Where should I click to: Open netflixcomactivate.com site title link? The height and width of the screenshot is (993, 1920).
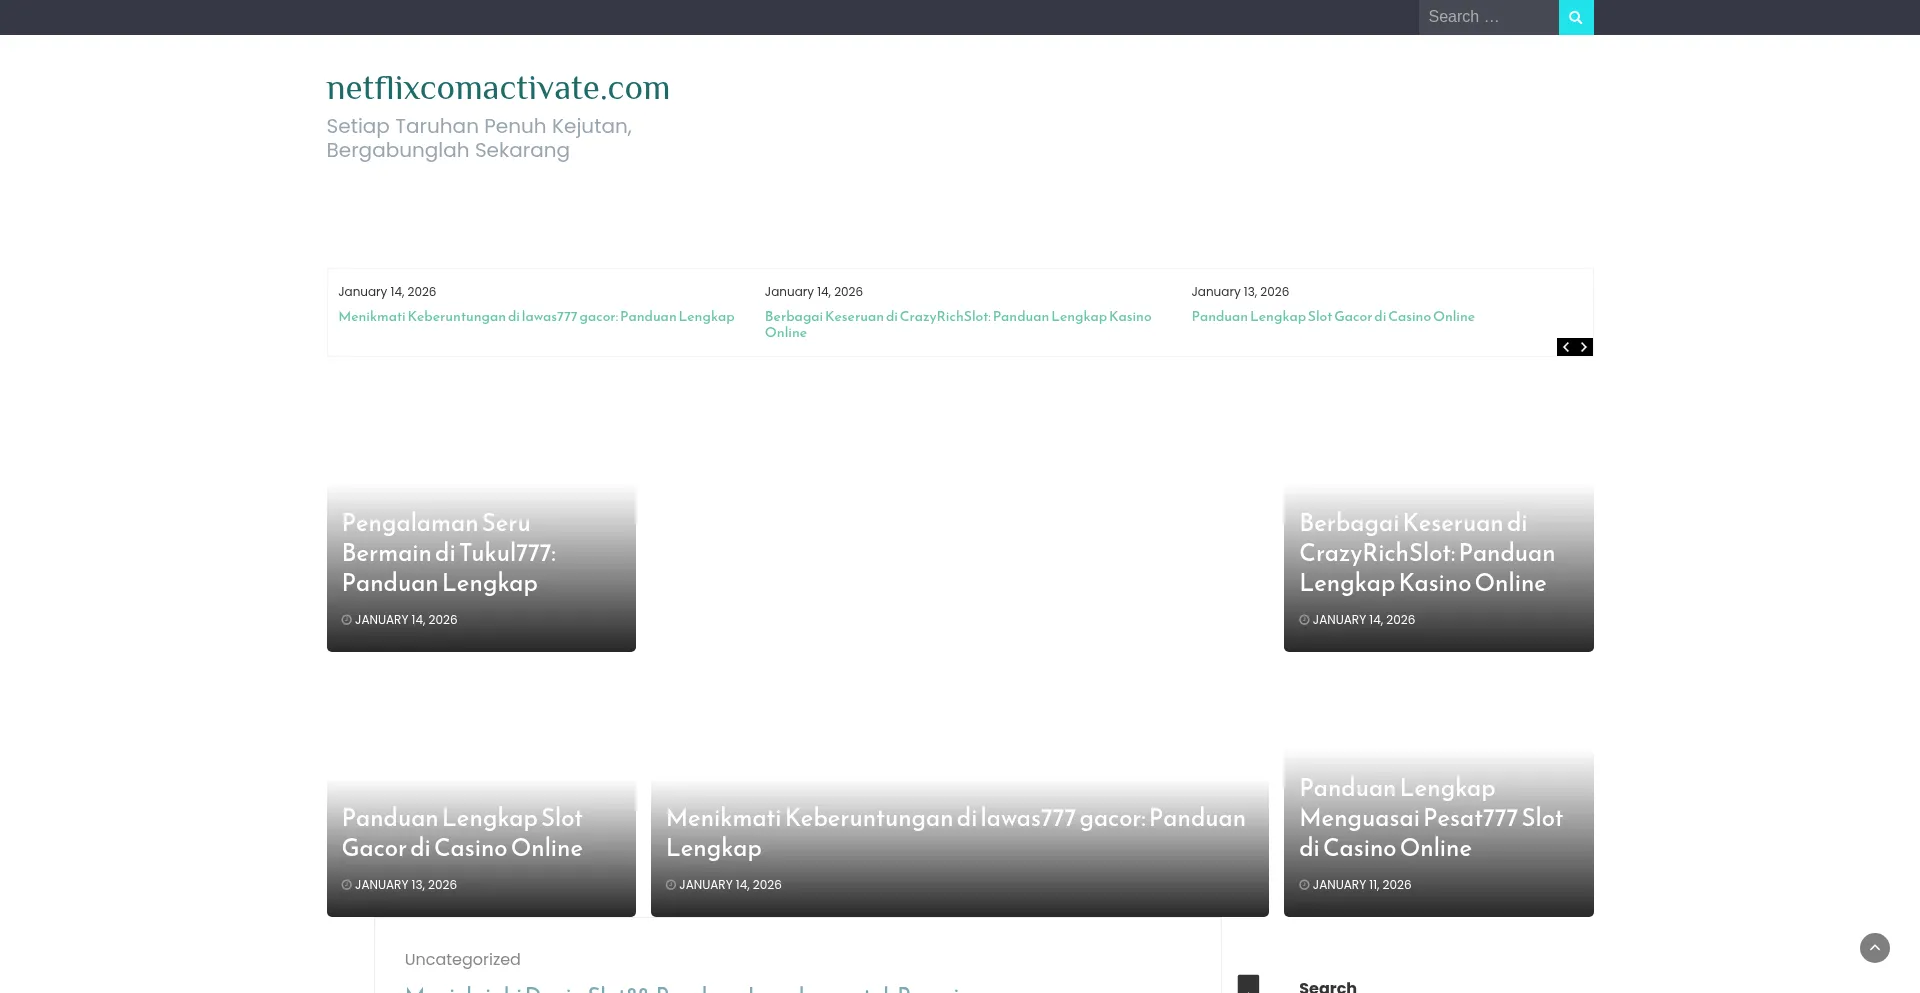(x=497, y=88)
